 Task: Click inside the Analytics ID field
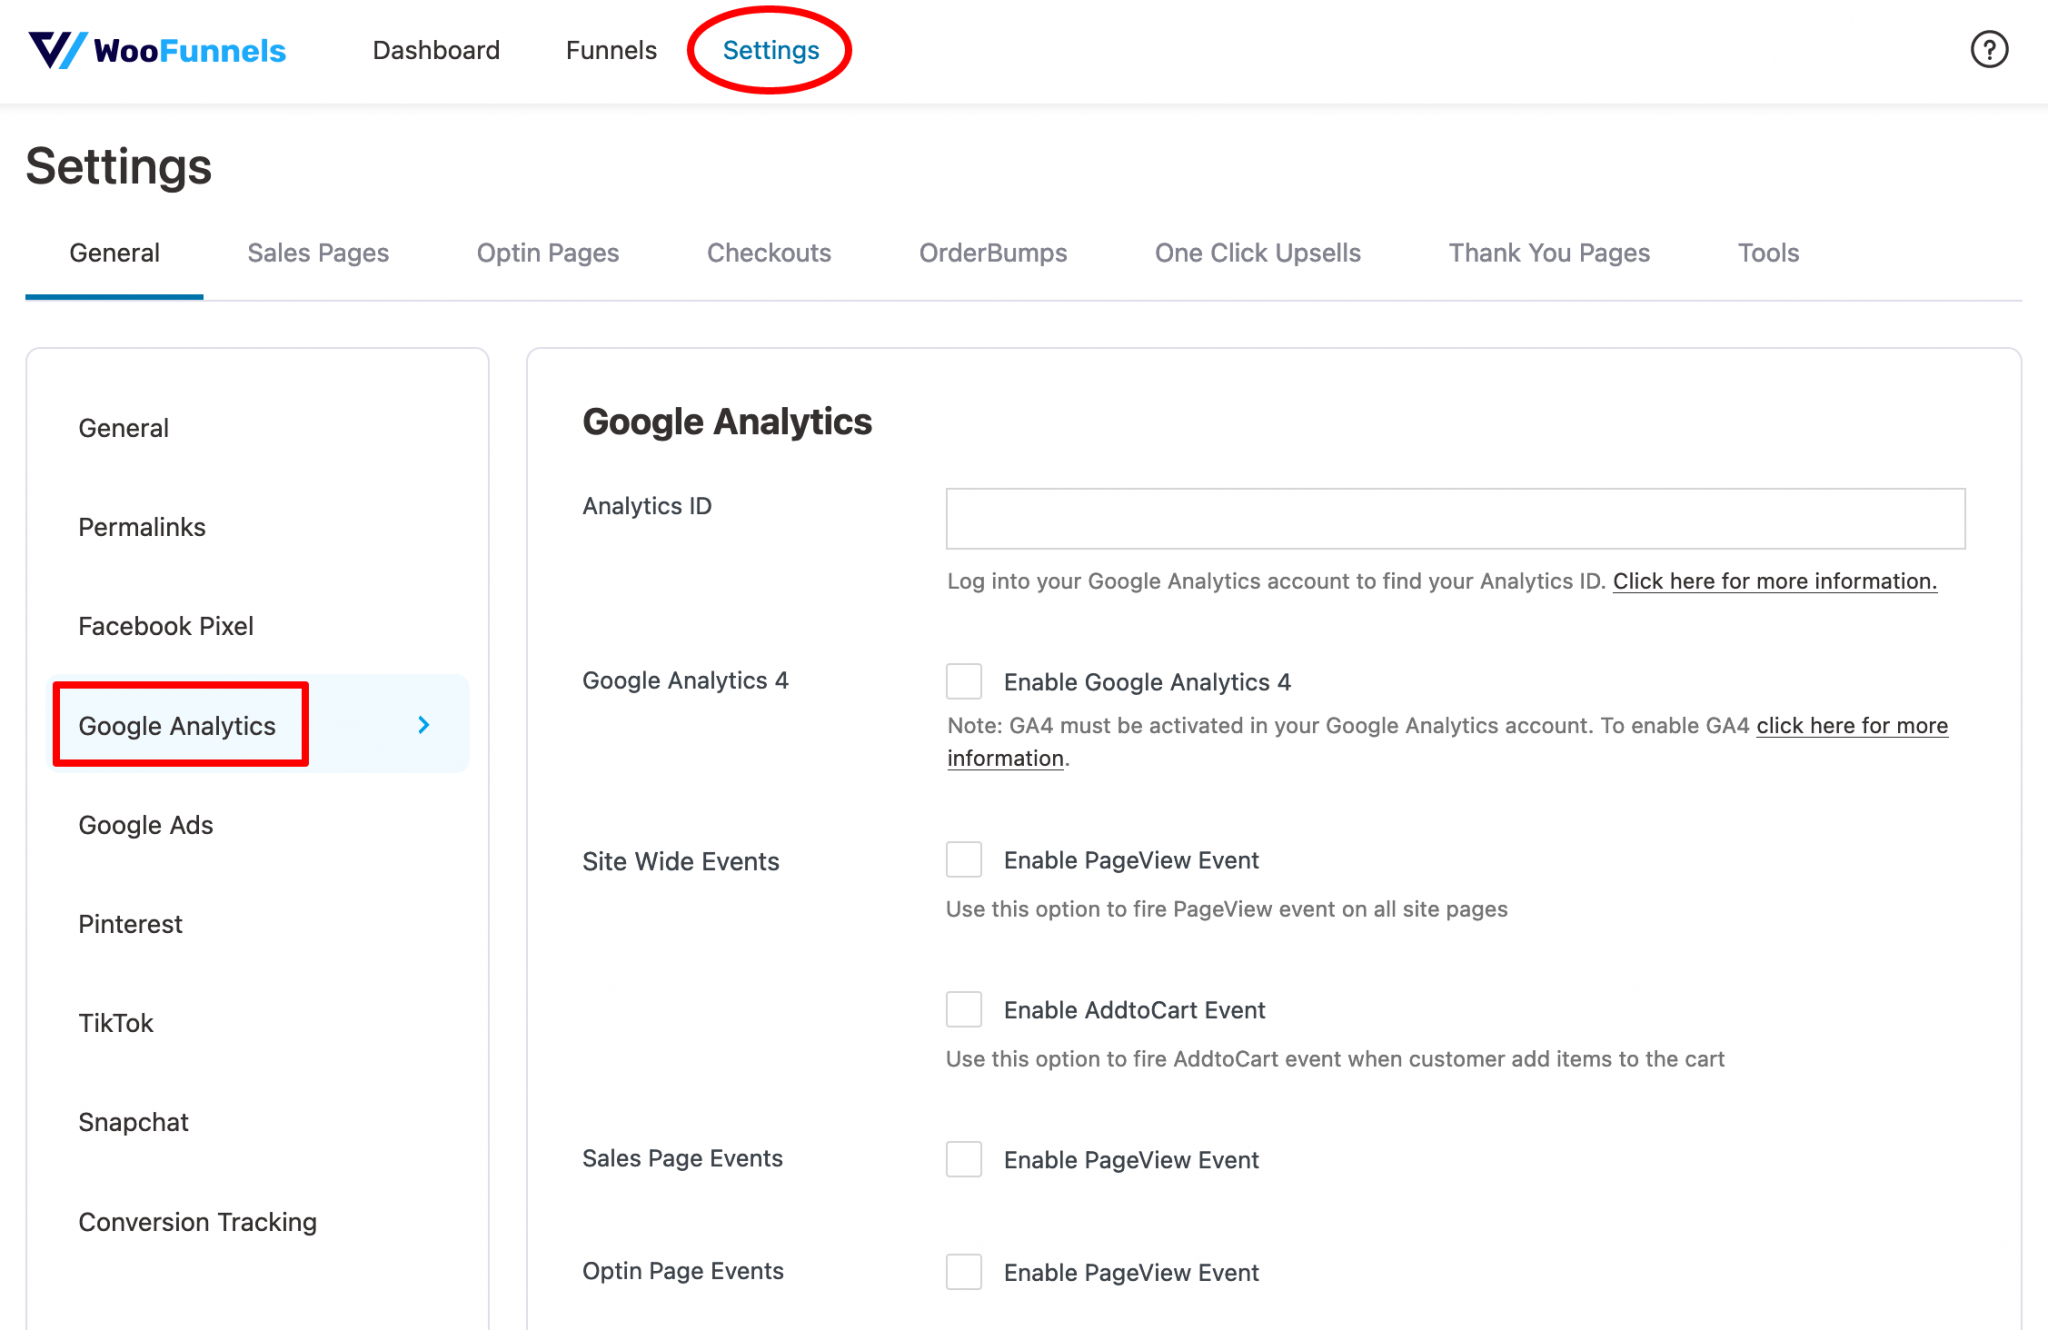[1454, 518]
